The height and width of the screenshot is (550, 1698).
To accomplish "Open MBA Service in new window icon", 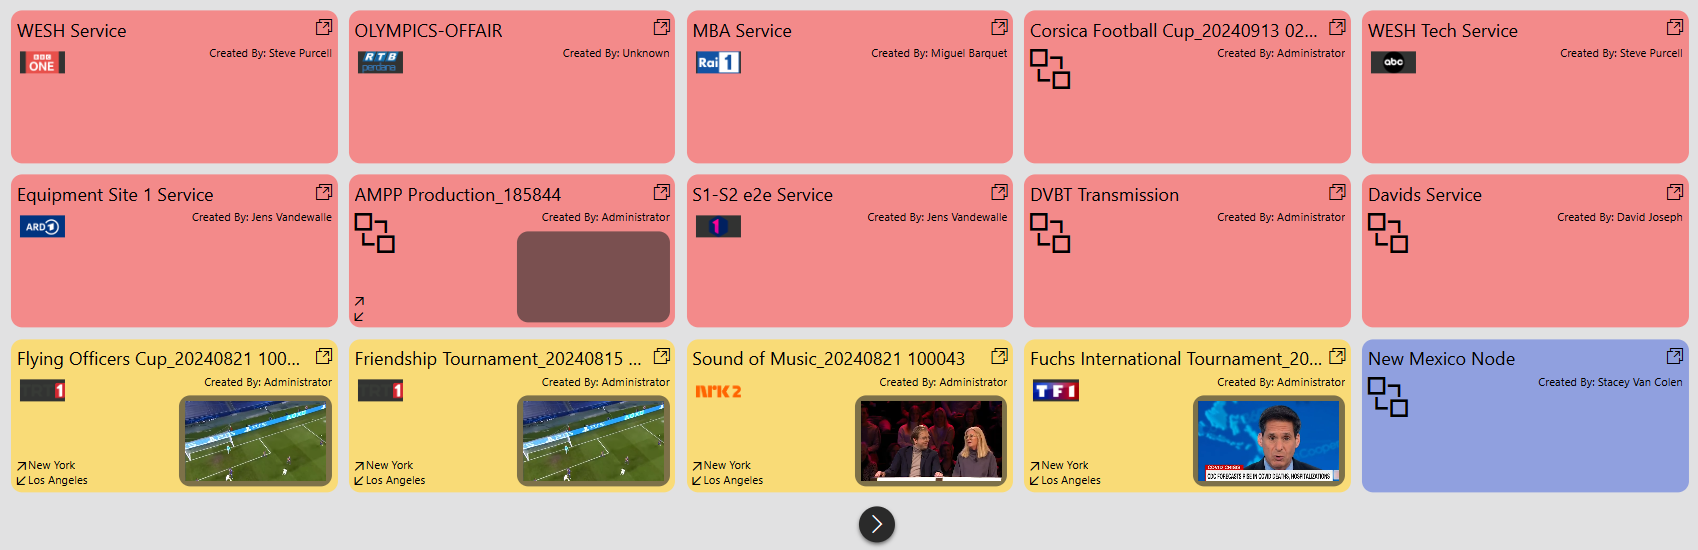I will click(x=999, y=27).
